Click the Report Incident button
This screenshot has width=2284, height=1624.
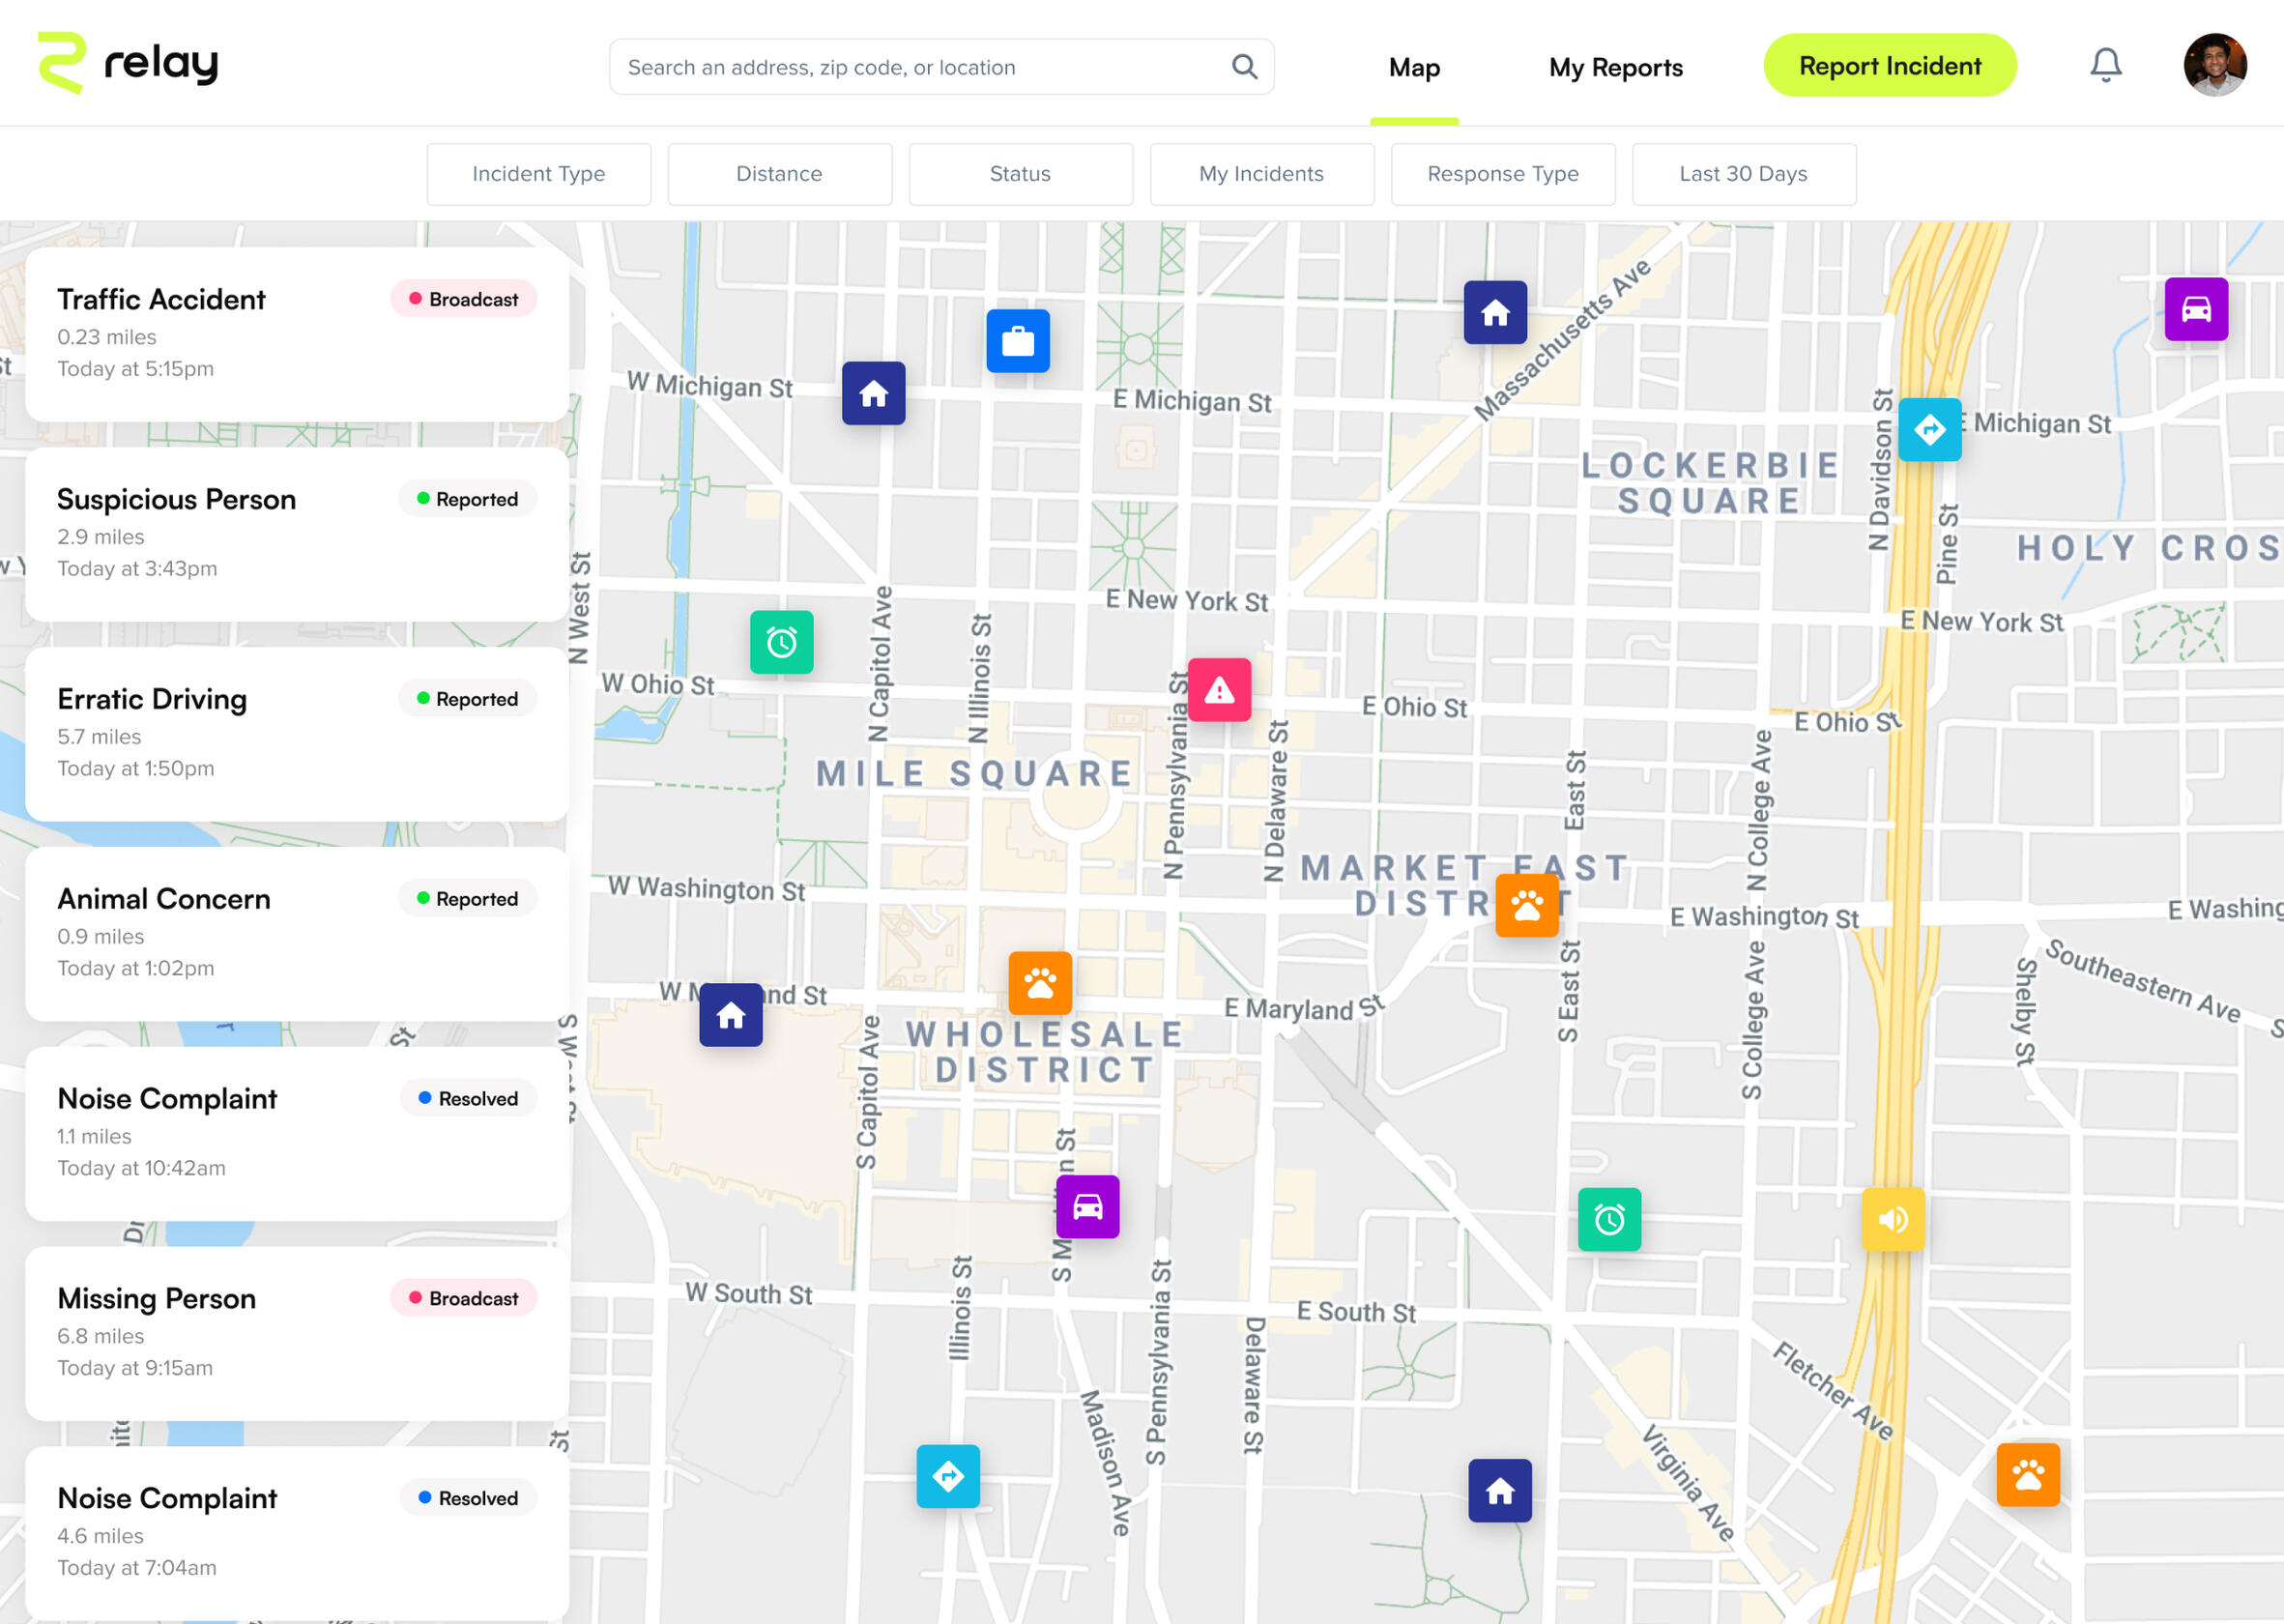click(1889, 66)
